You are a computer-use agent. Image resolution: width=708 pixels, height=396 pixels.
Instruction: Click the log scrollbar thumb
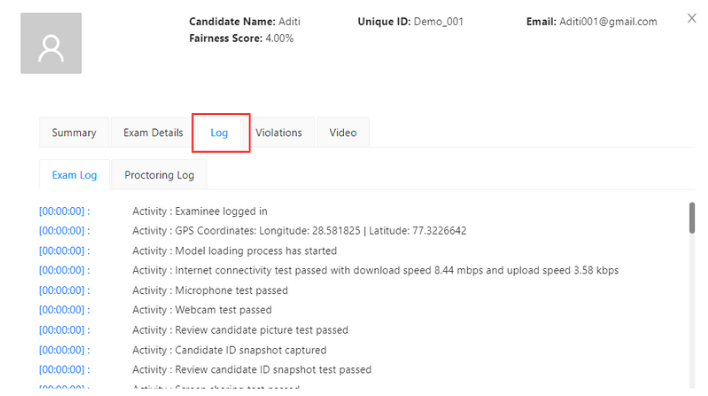tap(692, 218)
